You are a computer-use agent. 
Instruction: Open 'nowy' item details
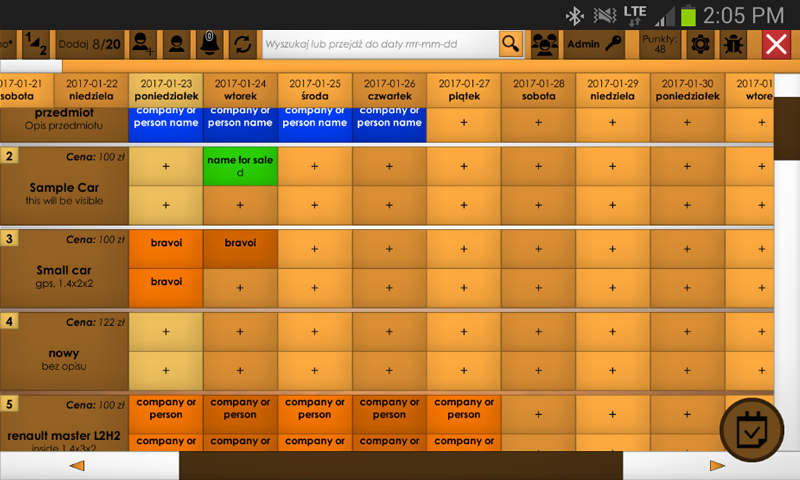(x=64, y=351)
